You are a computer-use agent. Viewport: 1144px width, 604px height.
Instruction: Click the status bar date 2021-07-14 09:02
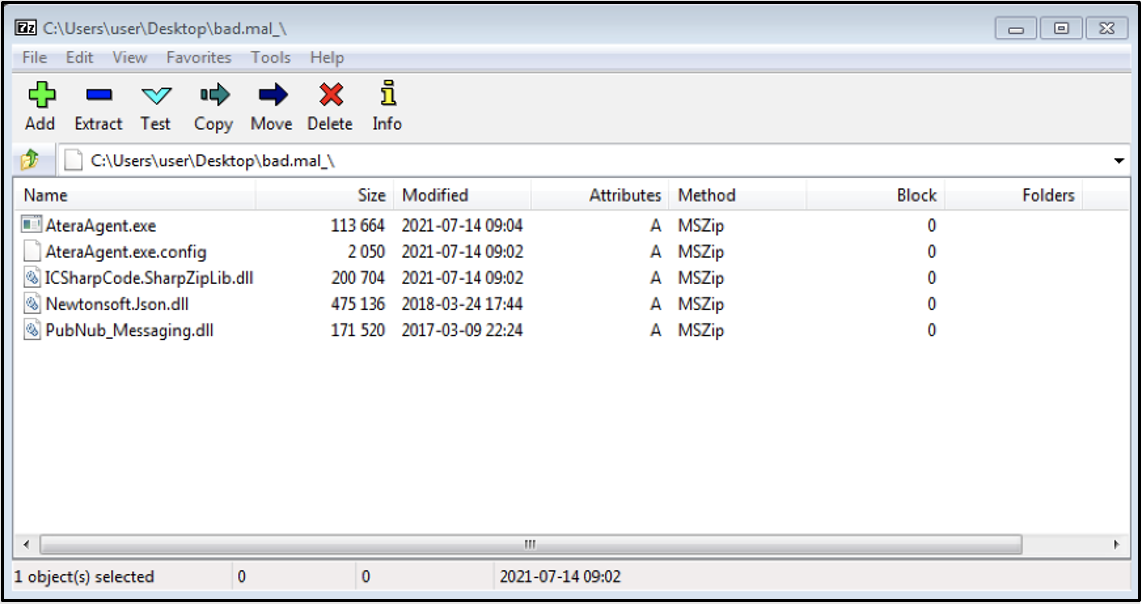560,577
